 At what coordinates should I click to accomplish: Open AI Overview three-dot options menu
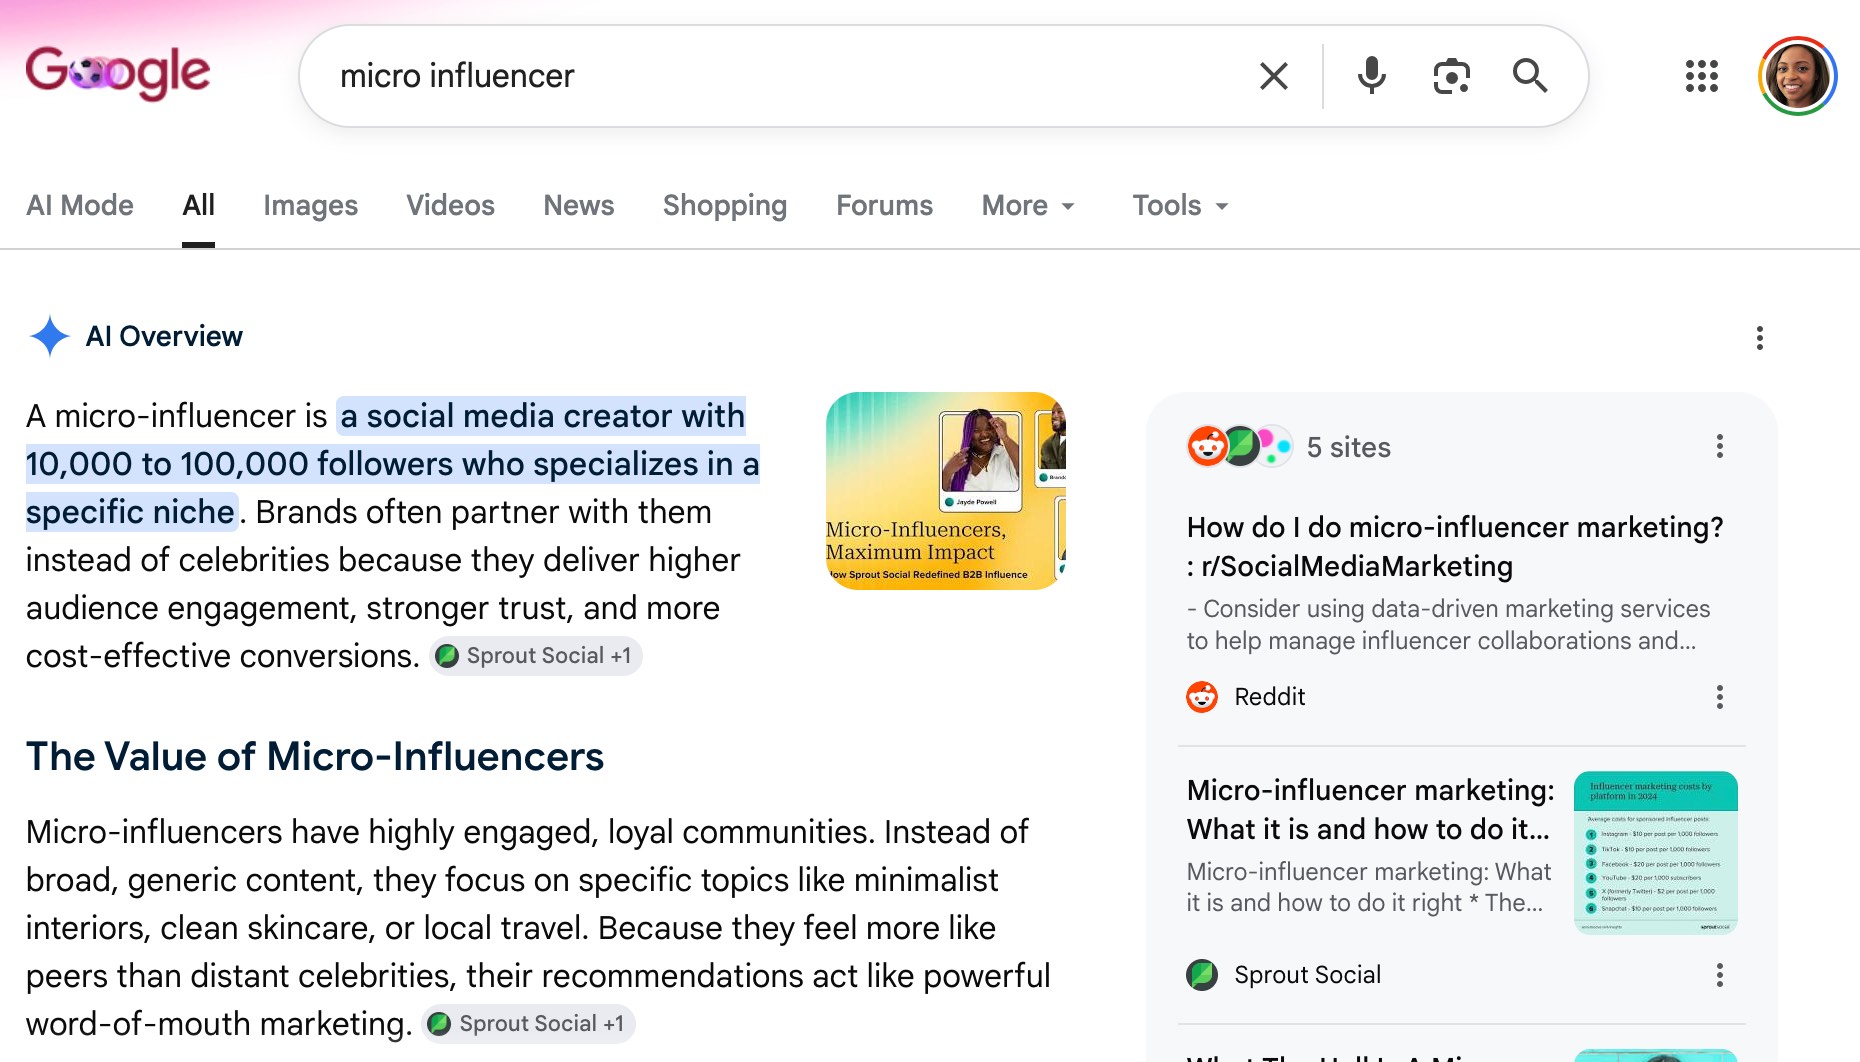coord(1759,338)
